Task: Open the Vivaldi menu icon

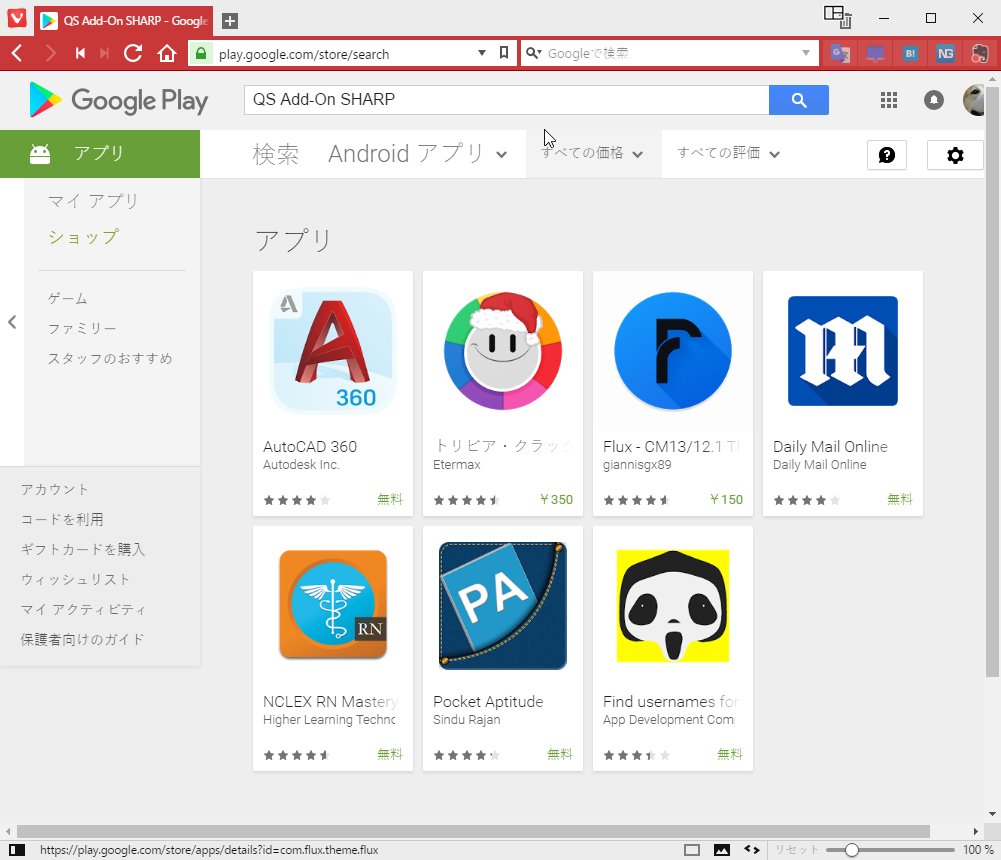Action: [17, 18]
